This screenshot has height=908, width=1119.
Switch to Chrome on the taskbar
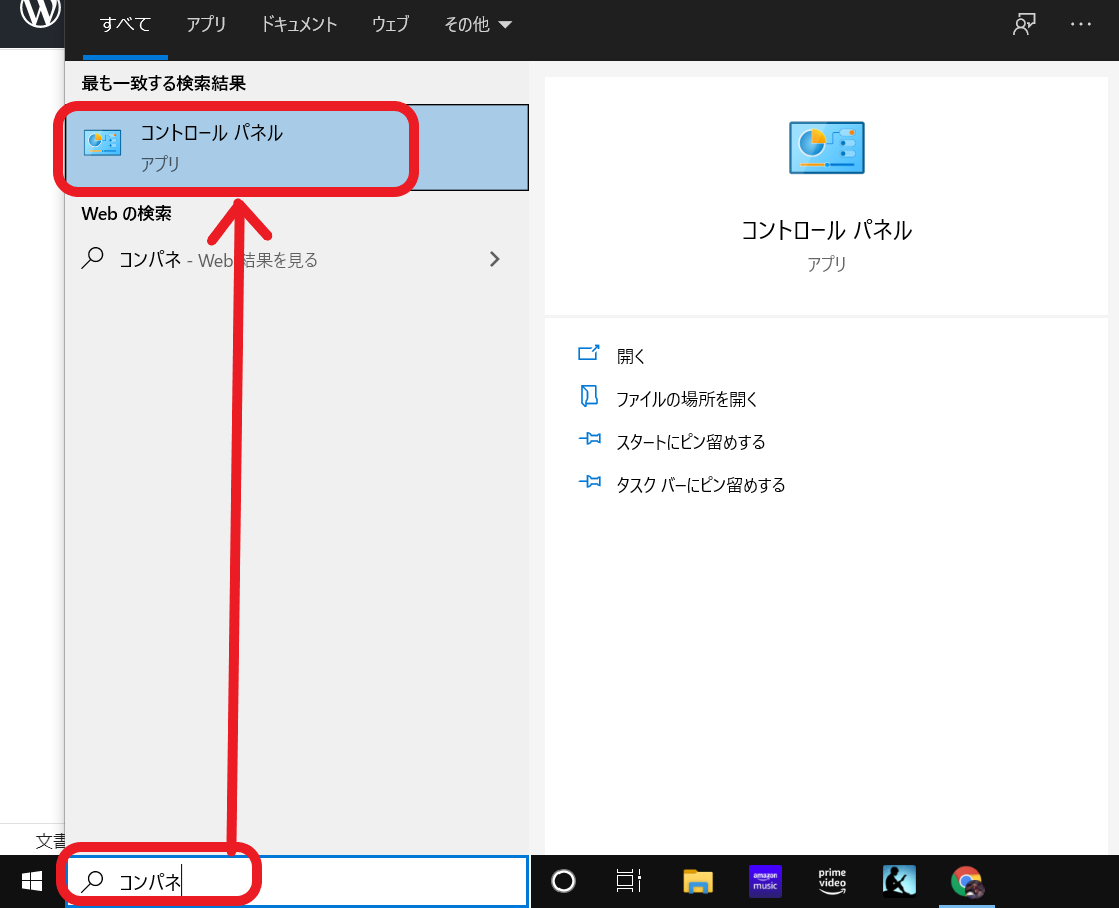pyautogui.click(x=967, y=882)
